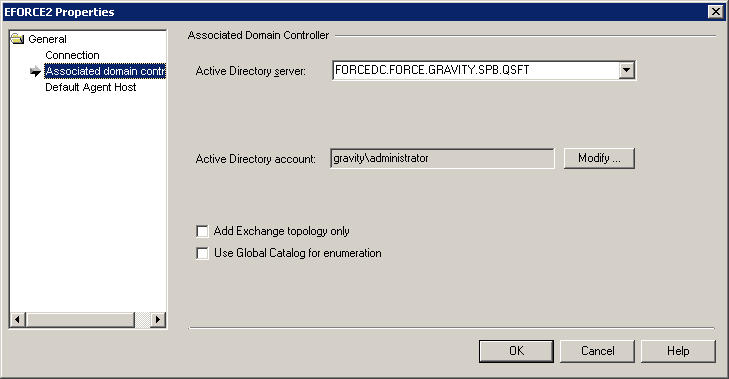Open Default Agent Host page
Image resolution: width=729 pixels, height=379 pixels.
tap(91, 87)
